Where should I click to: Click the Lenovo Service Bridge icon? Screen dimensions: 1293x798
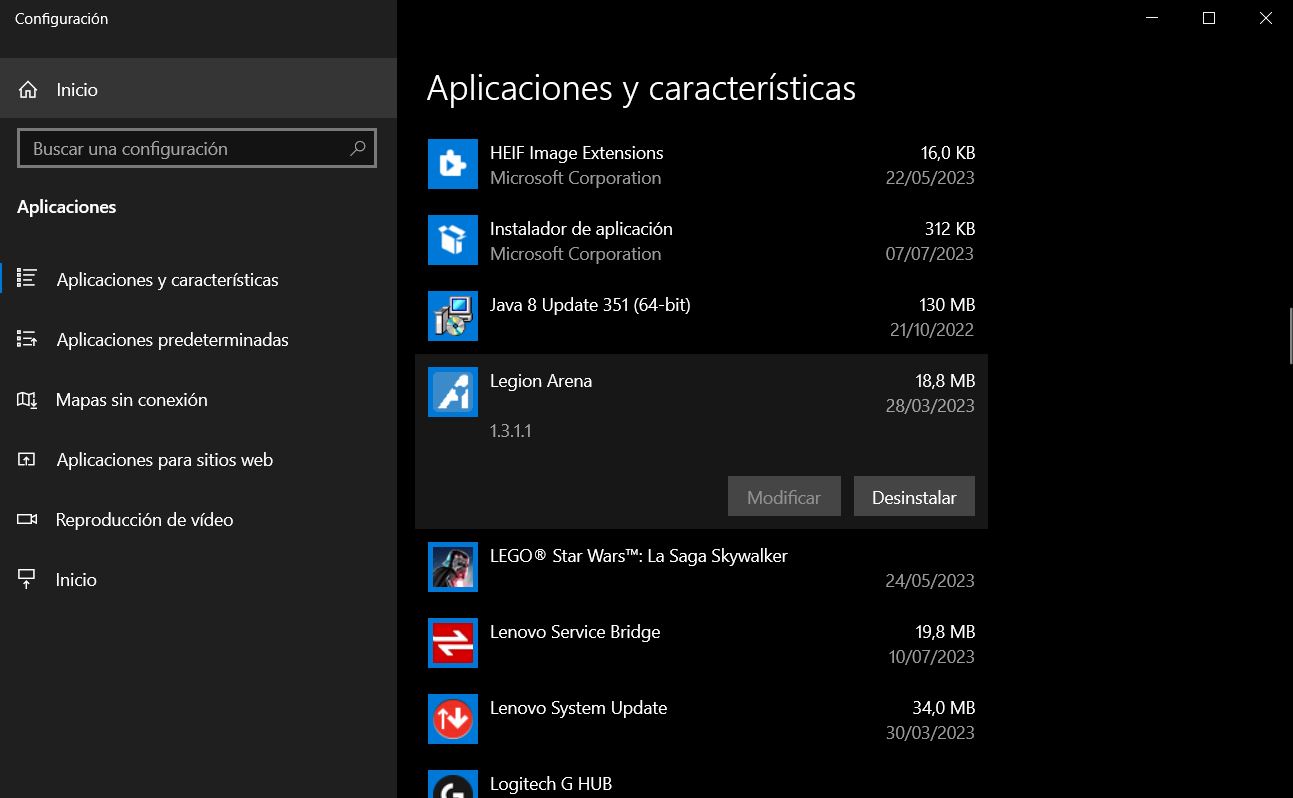(x=453, y=643)
